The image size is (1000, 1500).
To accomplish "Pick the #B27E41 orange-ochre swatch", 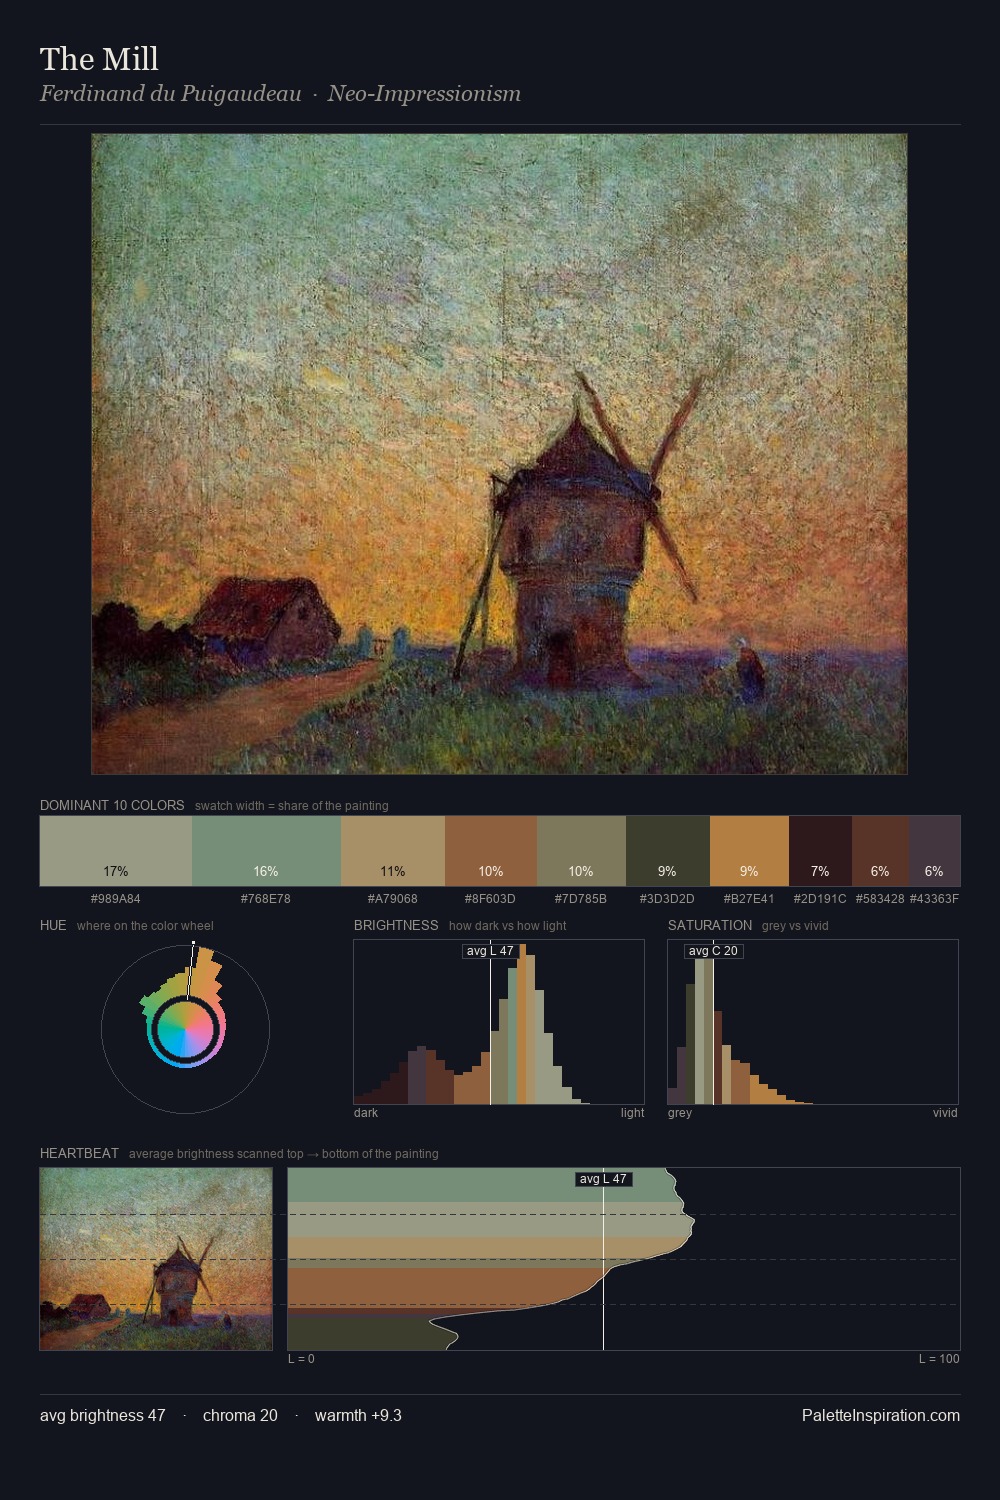I will 749,851.
